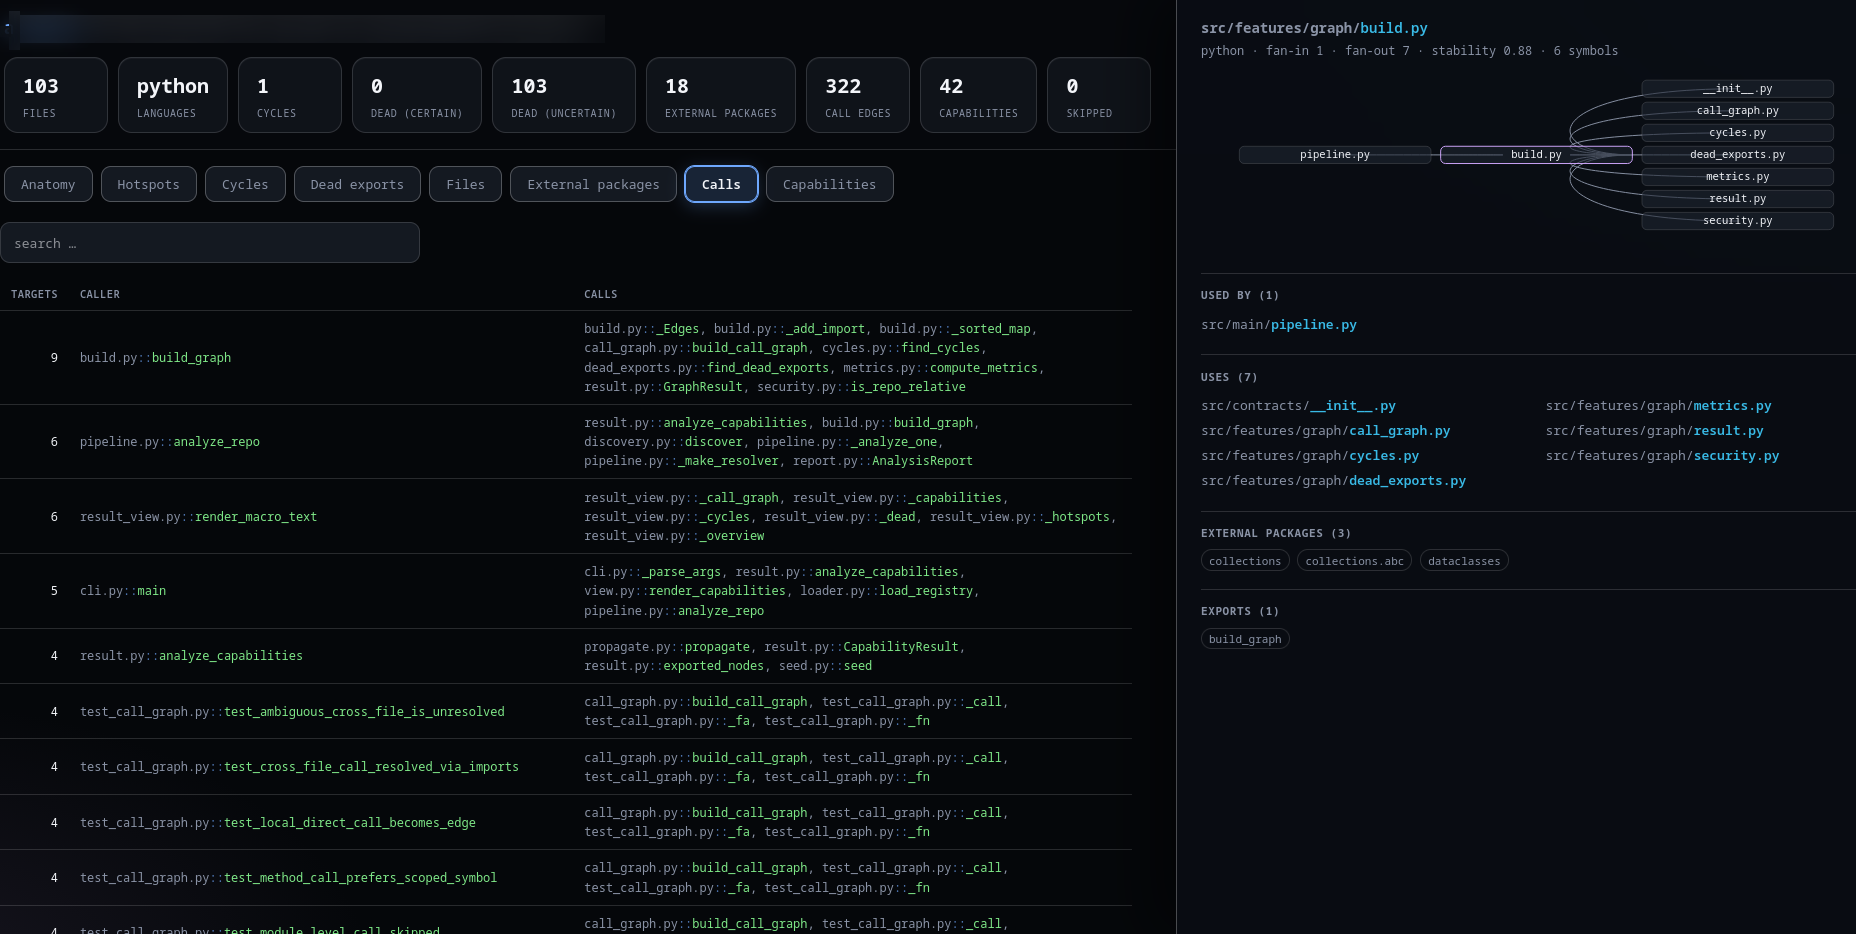This screenshot has width=1856, height=934.
Task: Click the compute_metrics call reference
Action: [984, 368]
